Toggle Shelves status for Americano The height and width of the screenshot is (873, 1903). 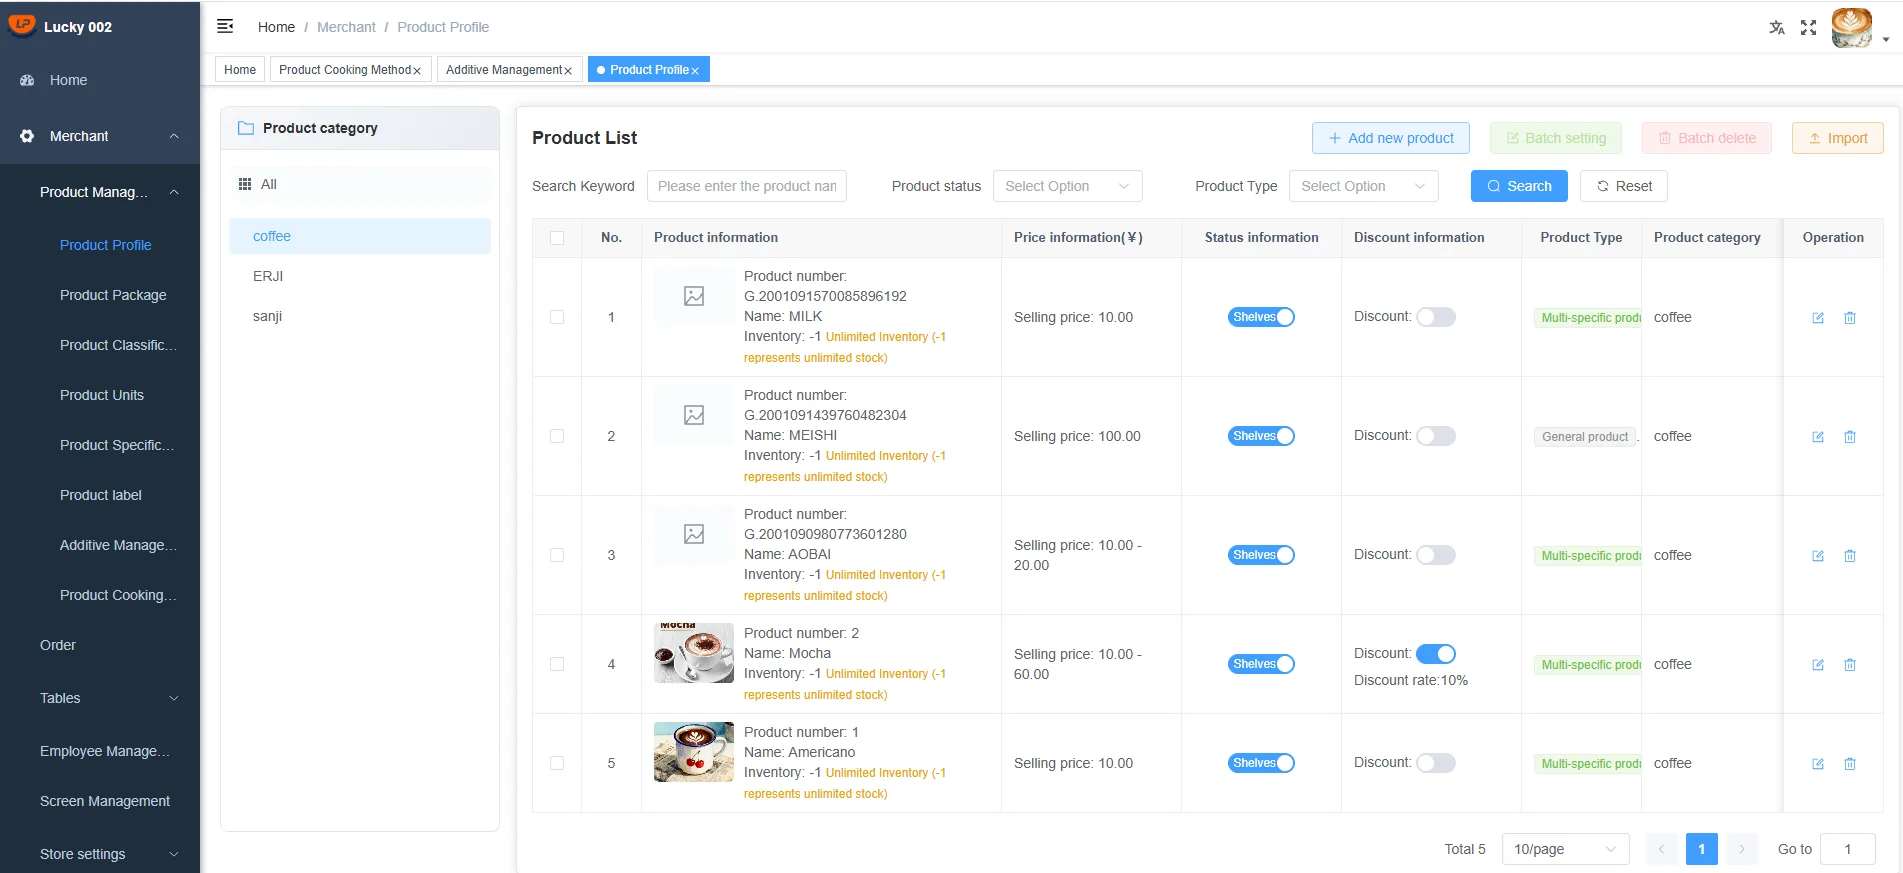click(1261, 763)
